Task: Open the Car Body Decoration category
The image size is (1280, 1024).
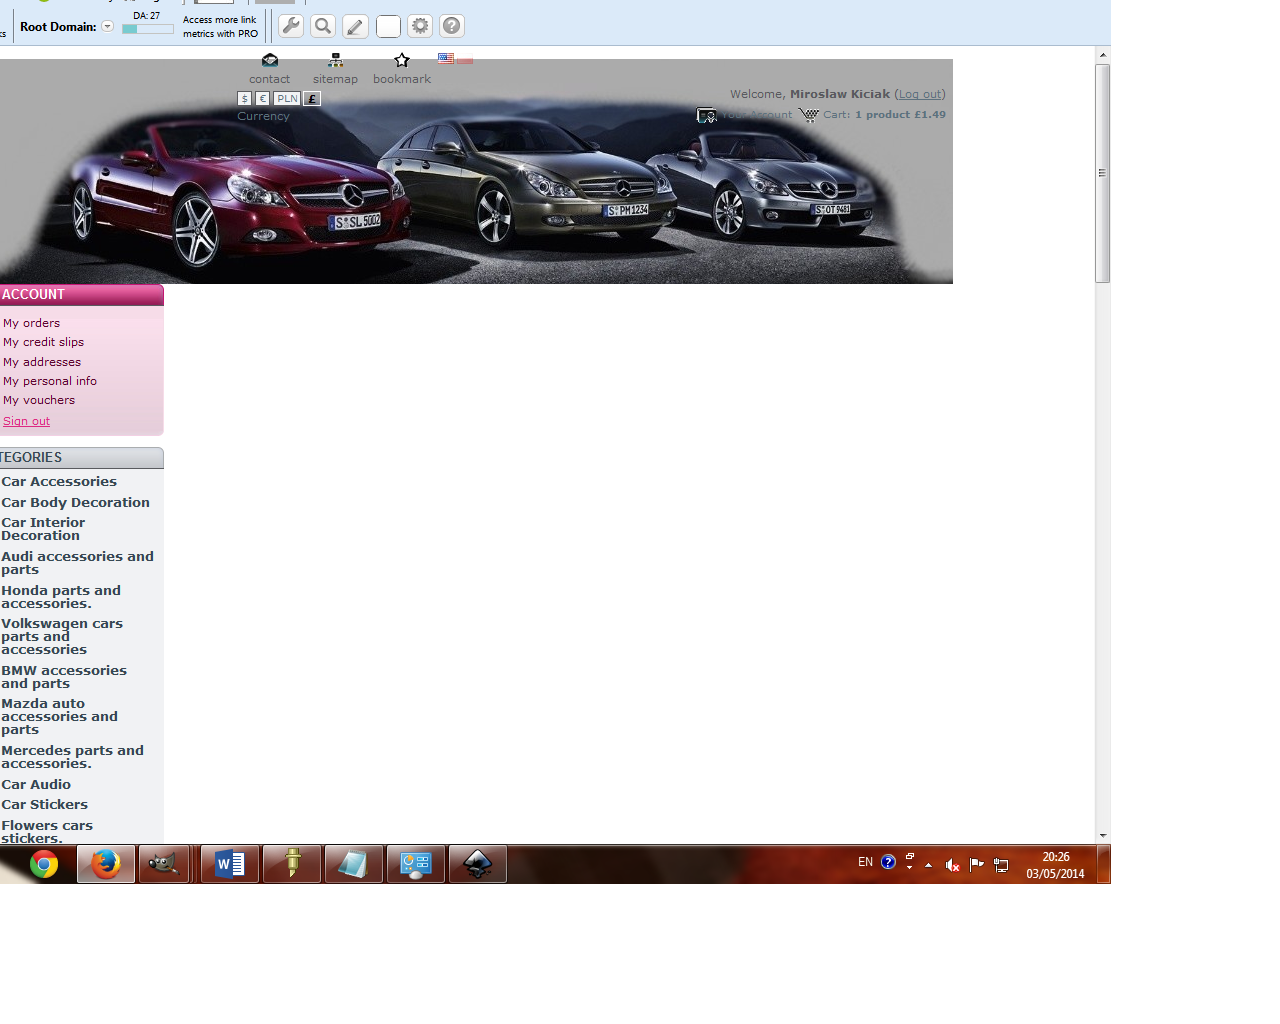Action: [75, 503]
